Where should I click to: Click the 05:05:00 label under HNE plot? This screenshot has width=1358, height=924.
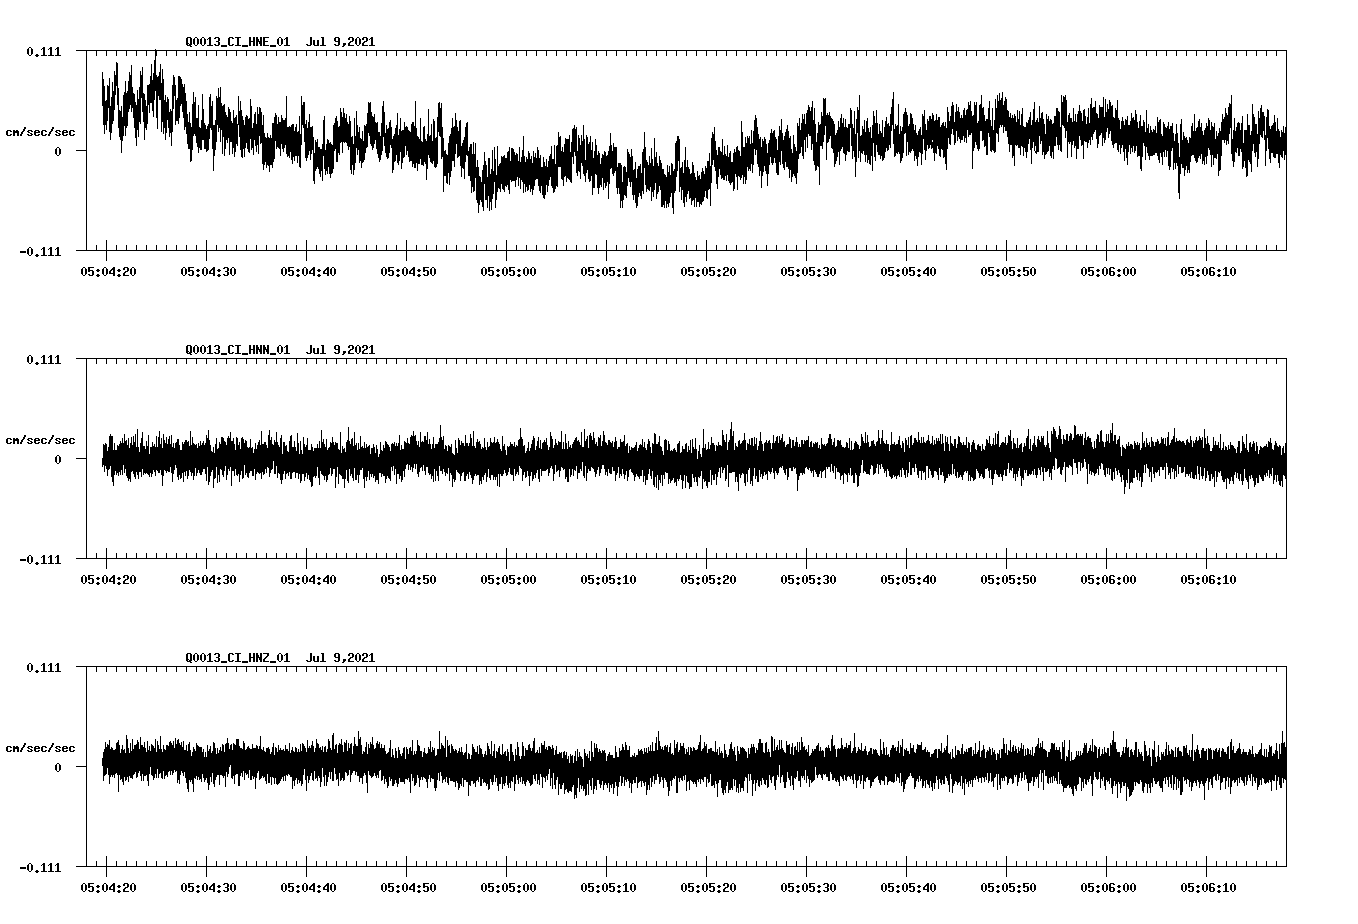pos(508,271)
